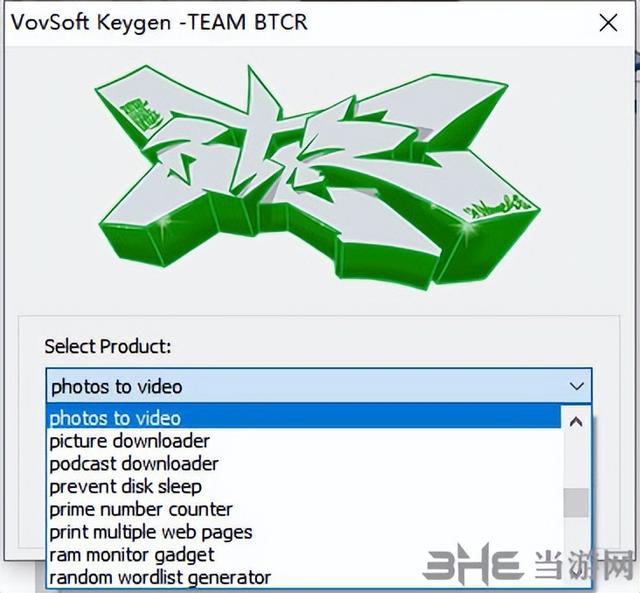Click the gray scrollbar thumb in list
The width and height of the screenshot is (640, 593).
point(576,503)
